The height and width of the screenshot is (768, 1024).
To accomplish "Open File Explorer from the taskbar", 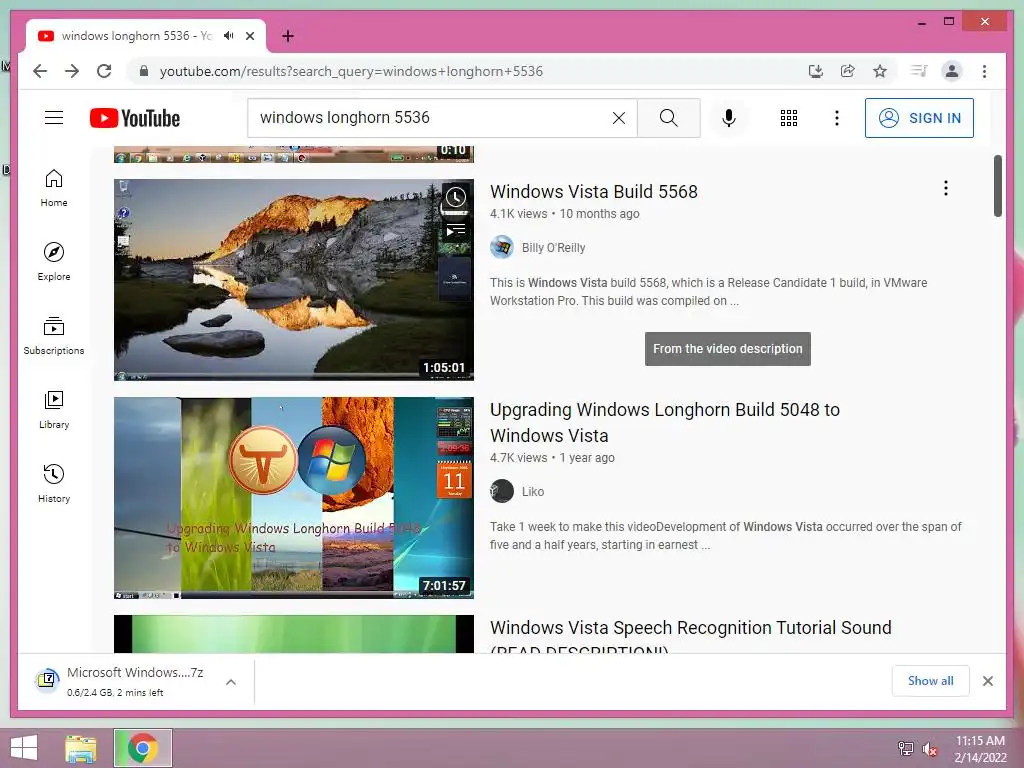I will point(81,748).
